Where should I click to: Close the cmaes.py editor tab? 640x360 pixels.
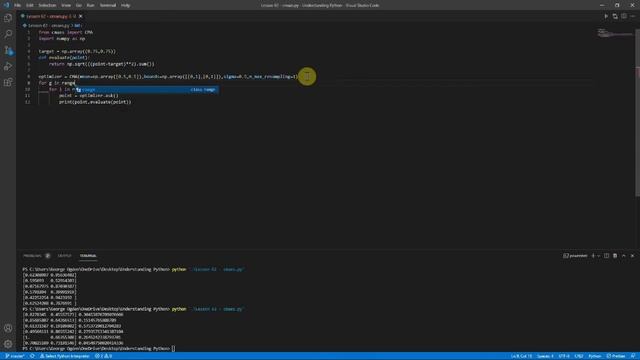[x=80, y=16]
